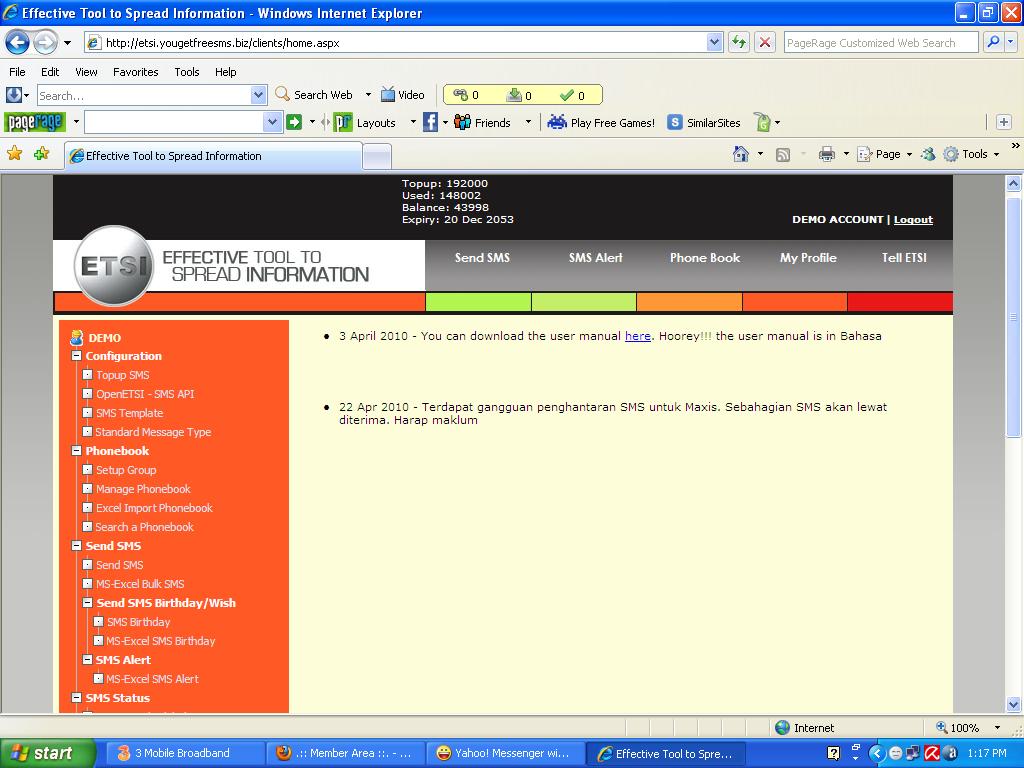Open the Friends toolbar button

coord(482,122)
